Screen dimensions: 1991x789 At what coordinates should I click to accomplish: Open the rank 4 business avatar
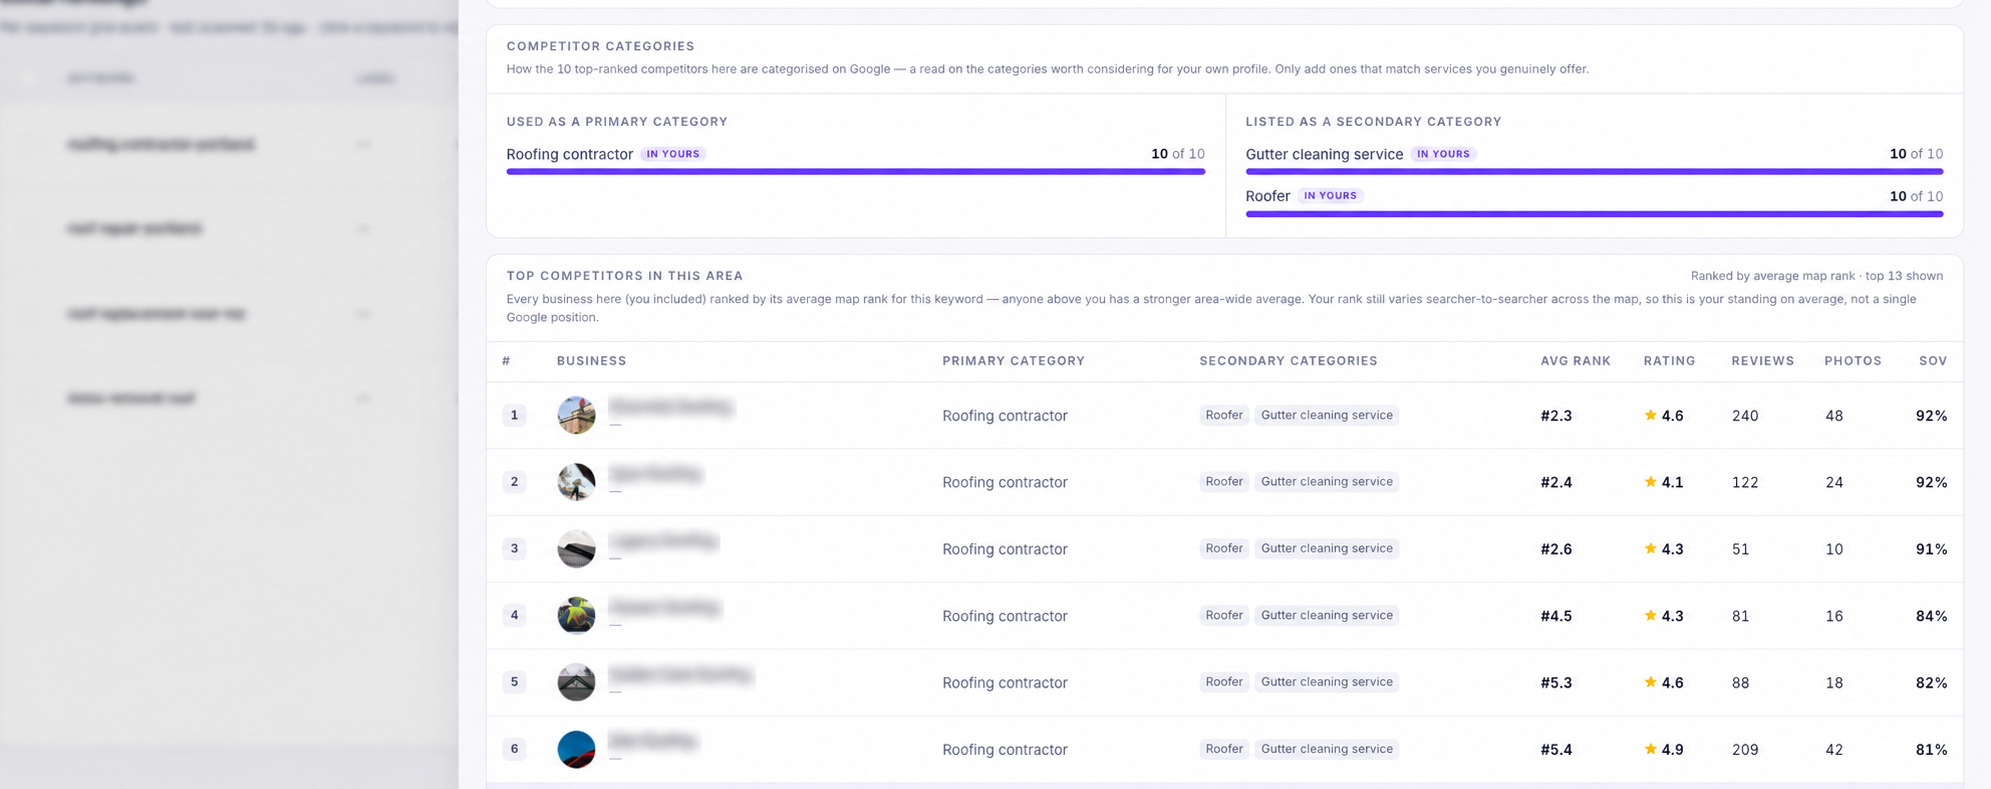pyautogui.click(x=576, y=616)
